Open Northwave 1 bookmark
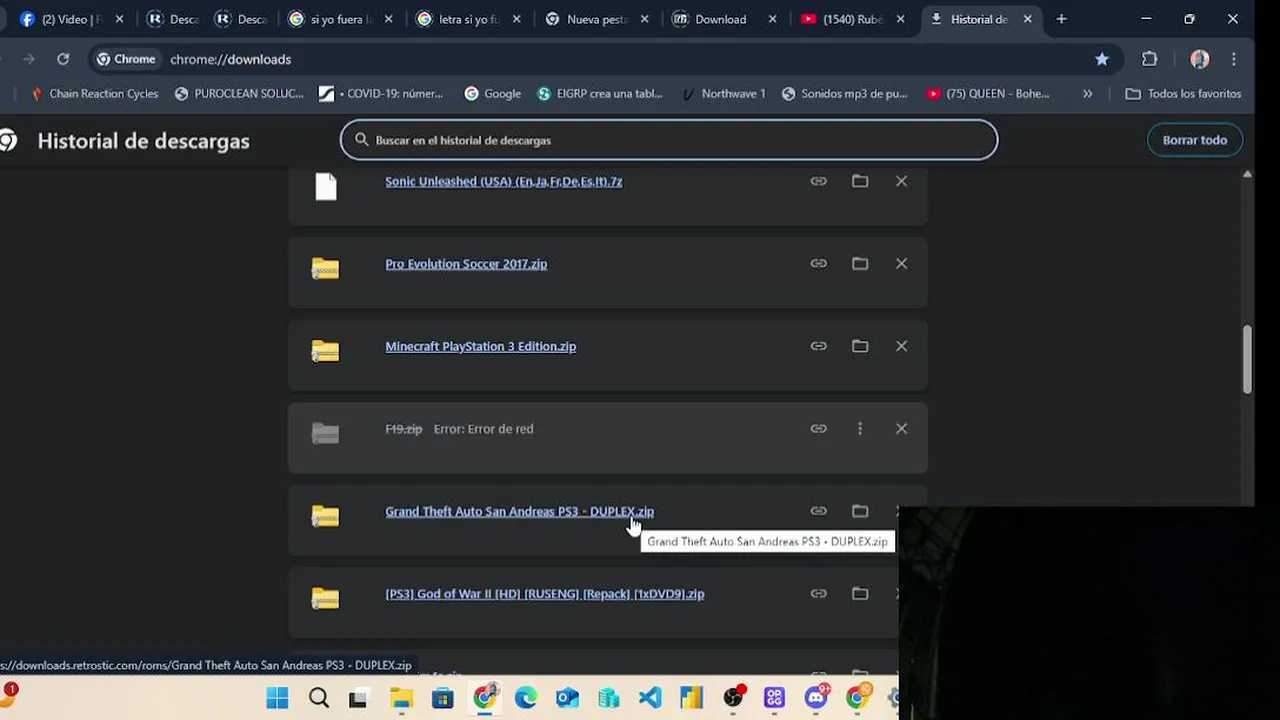This screenshot has width=1280, height=720. pyautogui.click(x=724, y=94)
